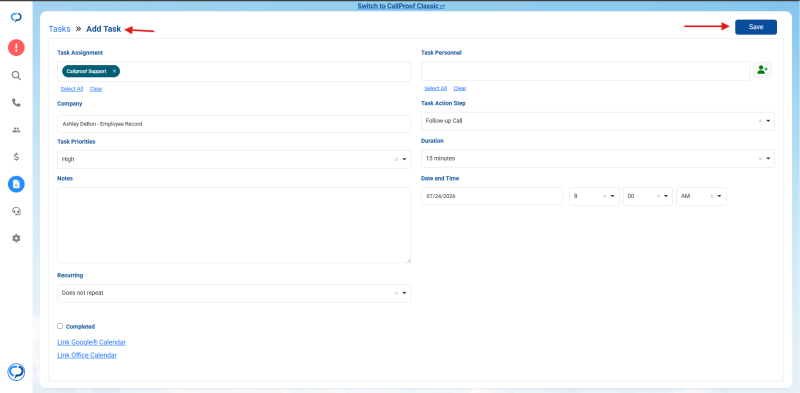Open the Recurring dropdown
Viewport: 800px width, 393px height.
[404, 293]
